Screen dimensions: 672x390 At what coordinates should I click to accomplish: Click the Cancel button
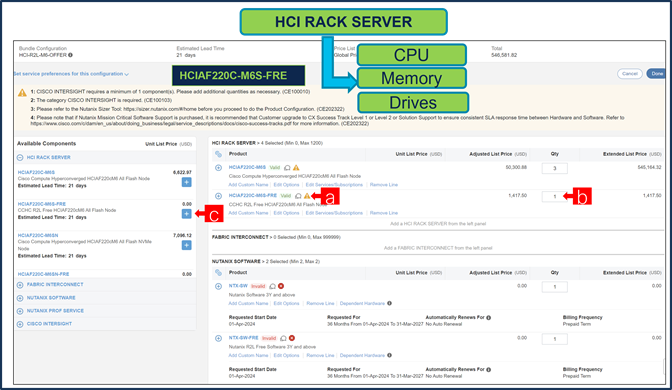pyautogui.click(x=630, y=74)
